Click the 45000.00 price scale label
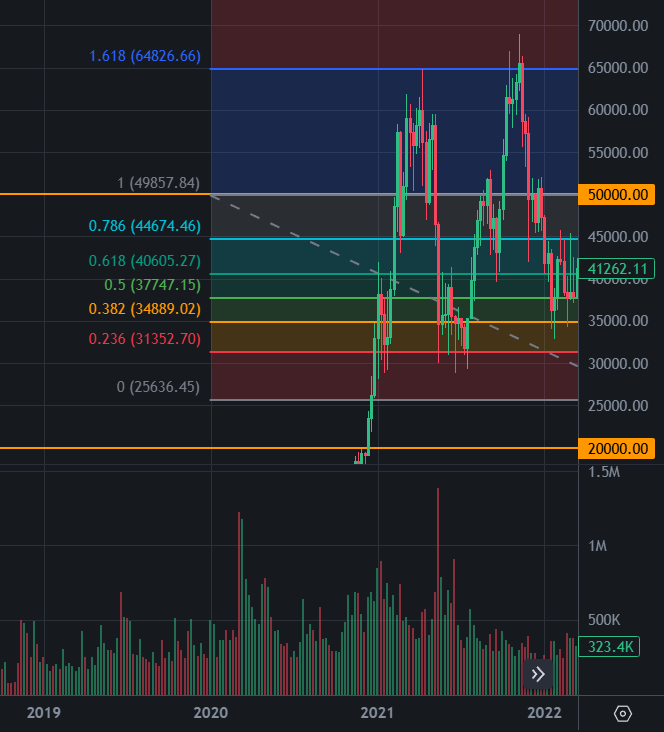 (x=618, y=237)
